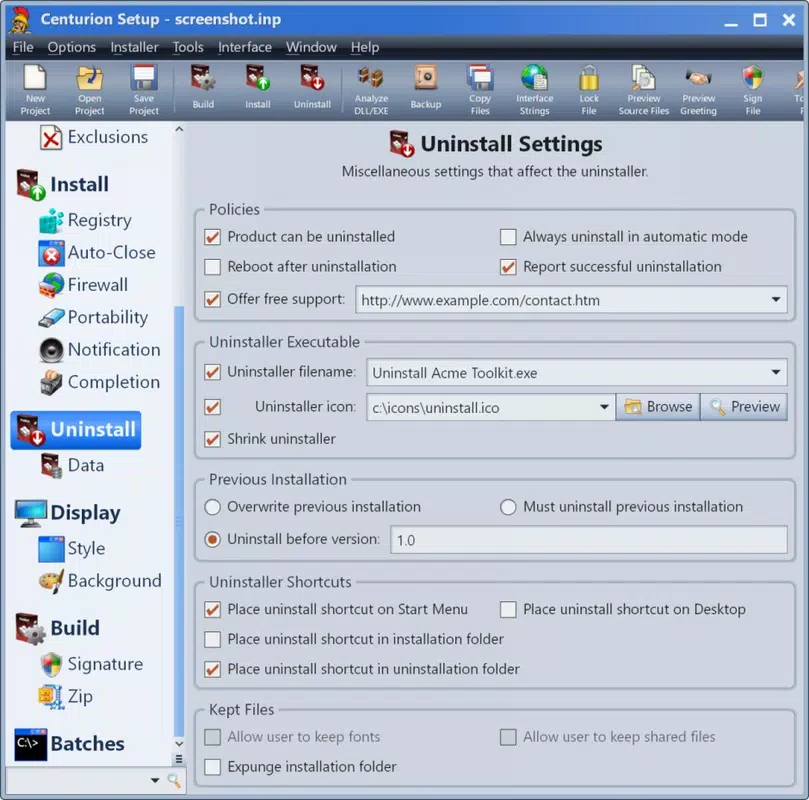Image resolution: width=809 pixels, height=800 pixels.
Task: Open Signature page in sidebar
Action: [91, 664]
